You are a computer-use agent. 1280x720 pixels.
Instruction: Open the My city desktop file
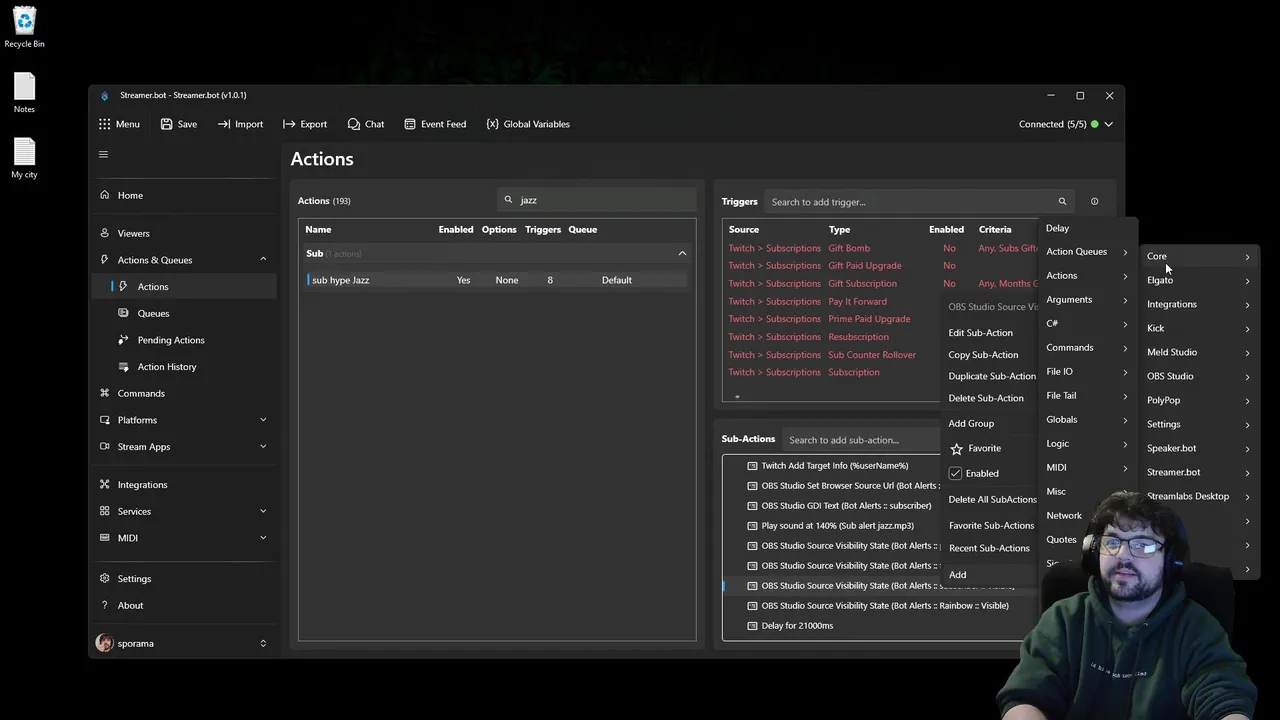click(x=24, y=158)
